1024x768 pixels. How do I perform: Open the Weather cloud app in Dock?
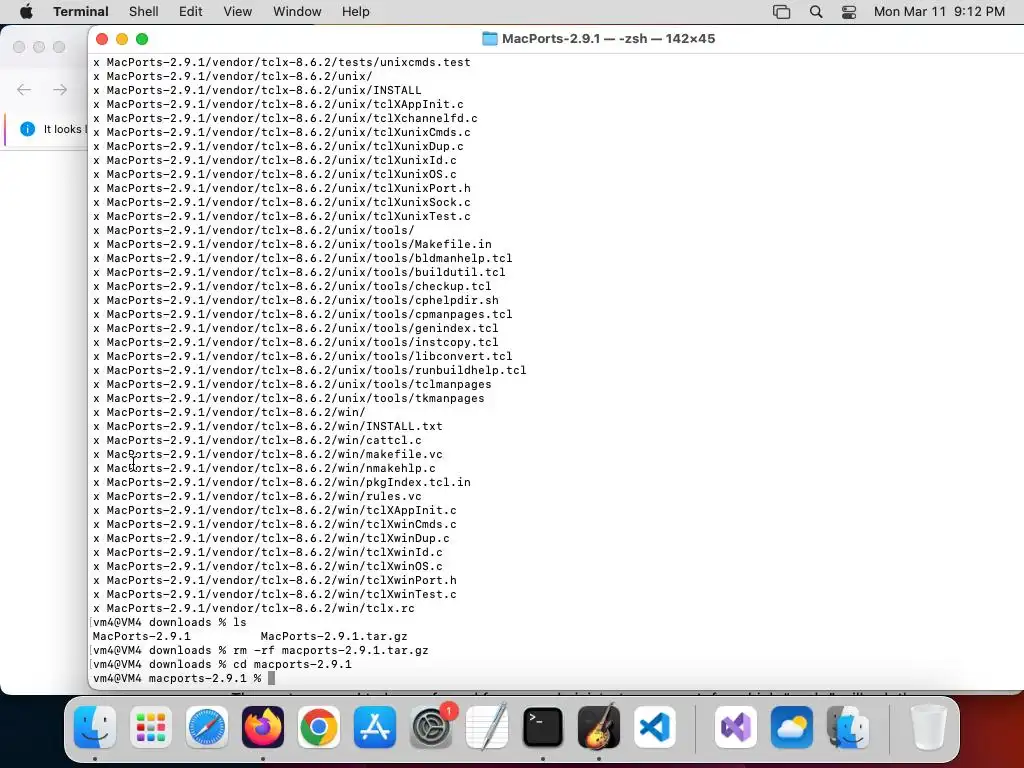pos(792,727)
